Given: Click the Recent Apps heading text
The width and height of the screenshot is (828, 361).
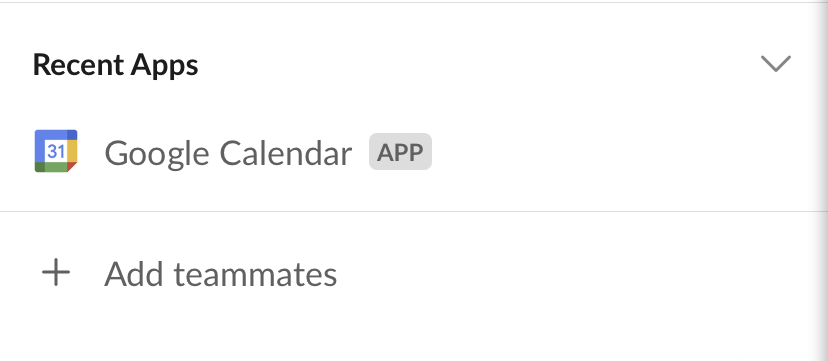Looking at the screenshot, I should coord(115,65).
